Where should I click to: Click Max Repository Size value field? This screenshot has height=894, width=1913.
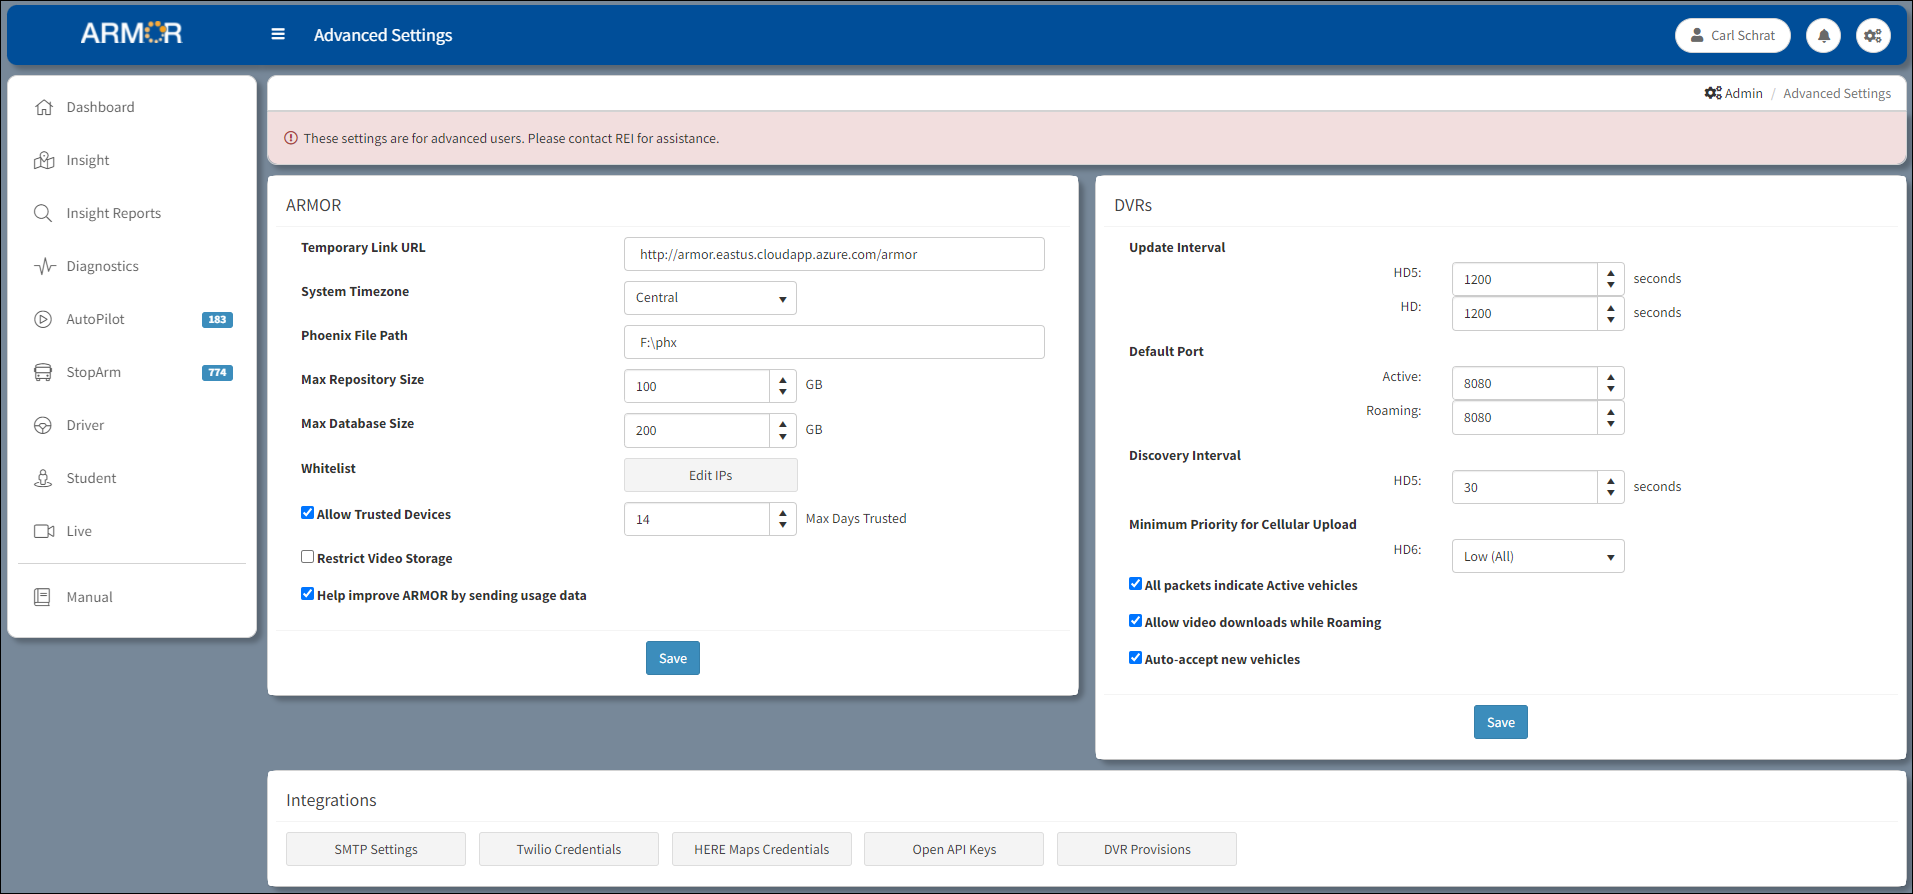point(697,386)
